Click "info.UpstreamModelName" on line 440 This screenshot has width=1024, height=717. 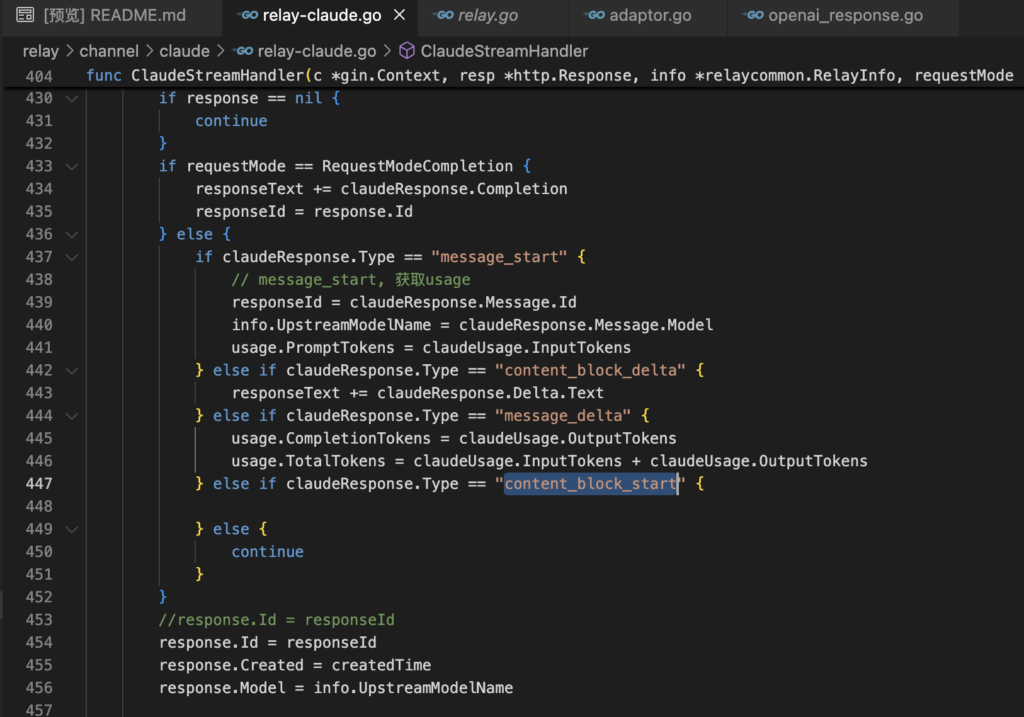click(331, 325)
